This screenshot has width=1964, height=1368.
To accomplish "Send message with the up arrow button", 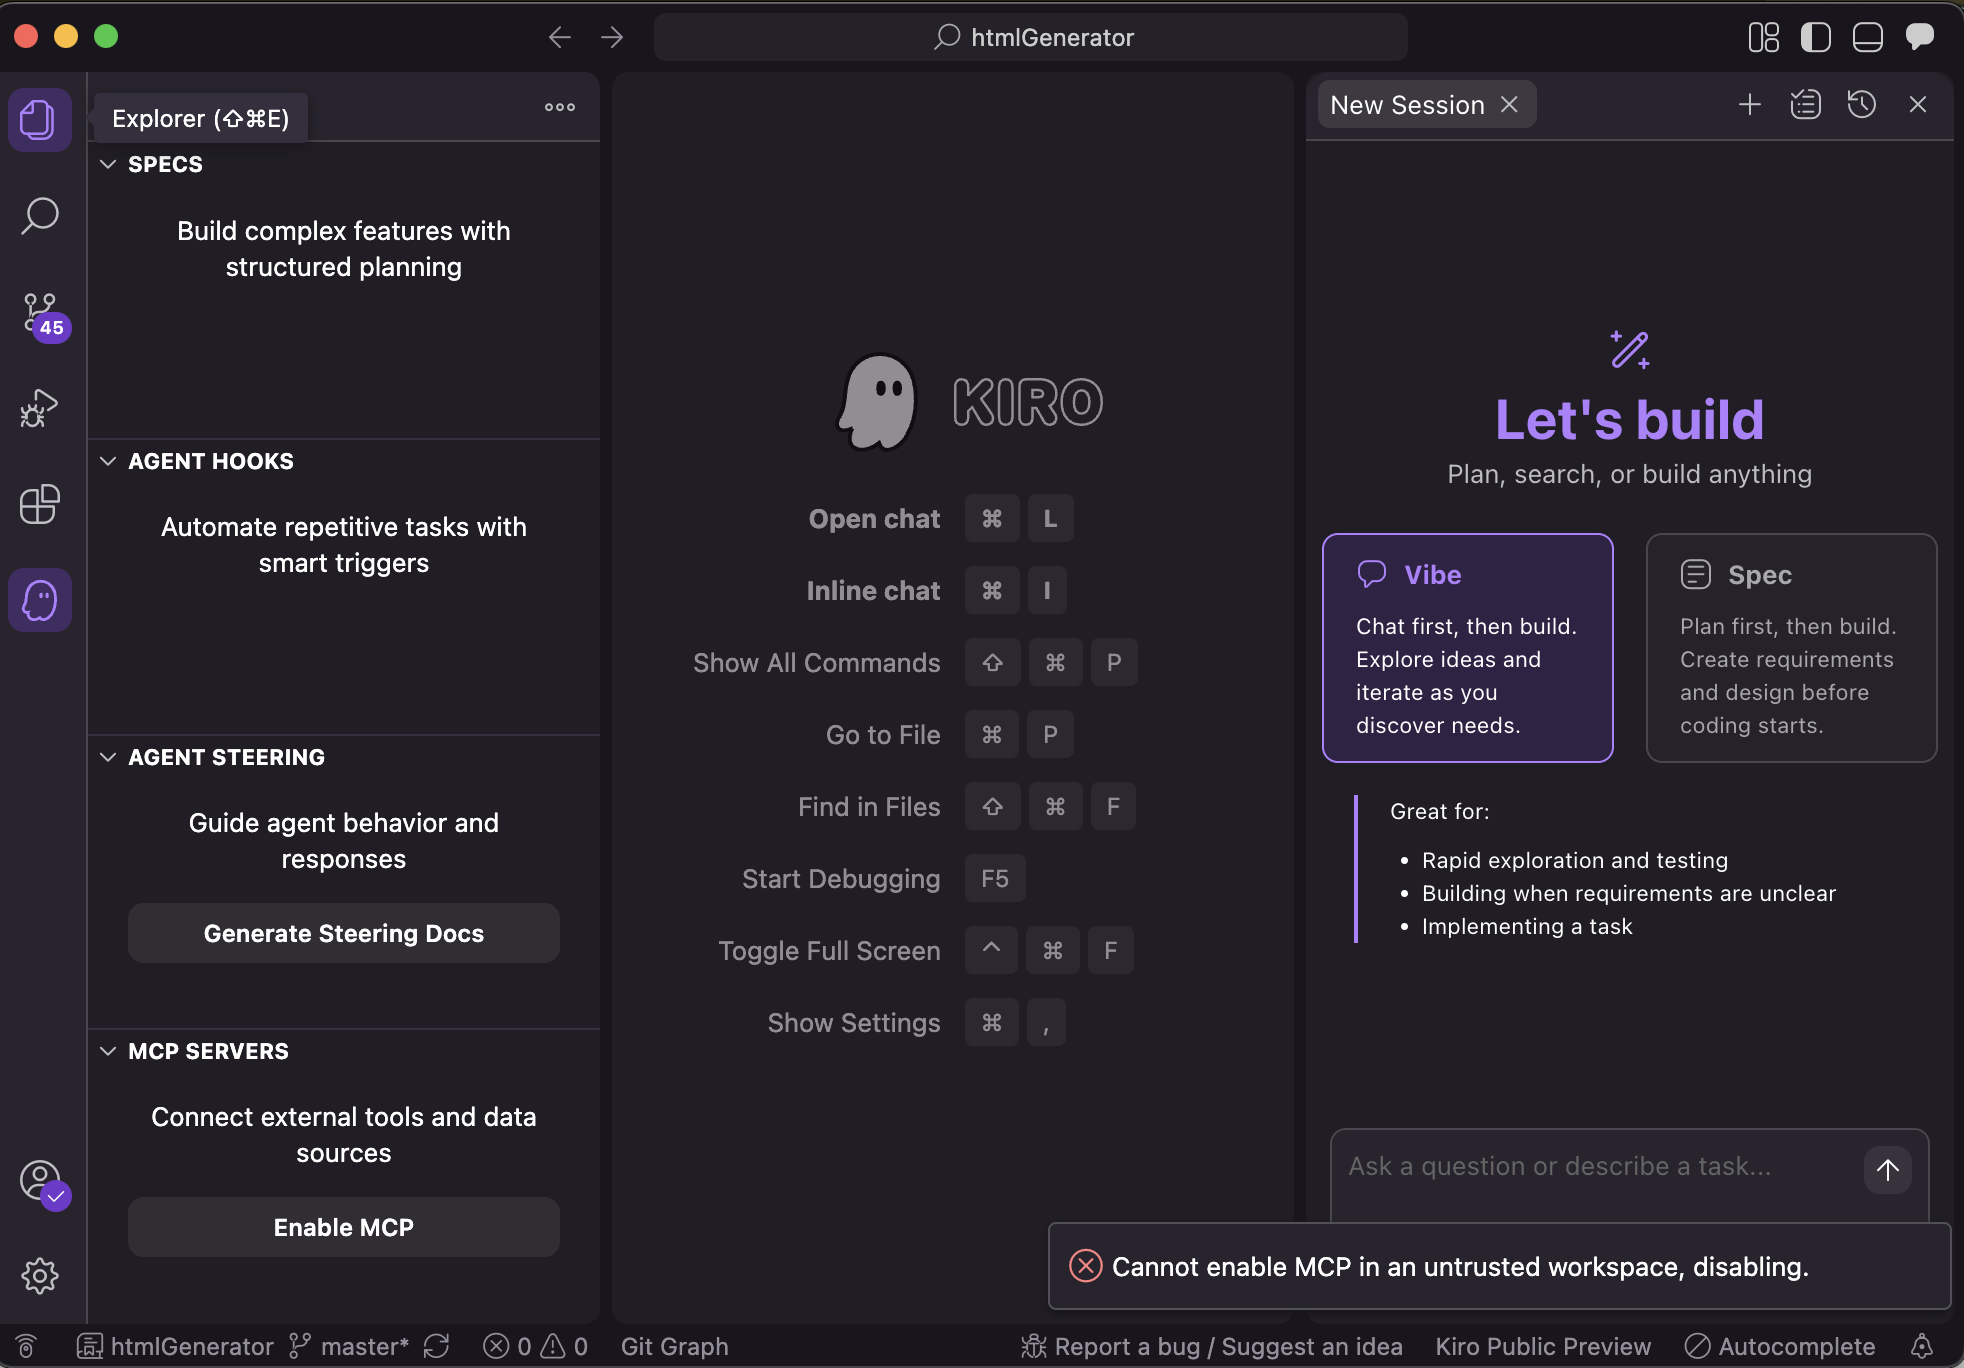I will [x=1888, y=1170].
